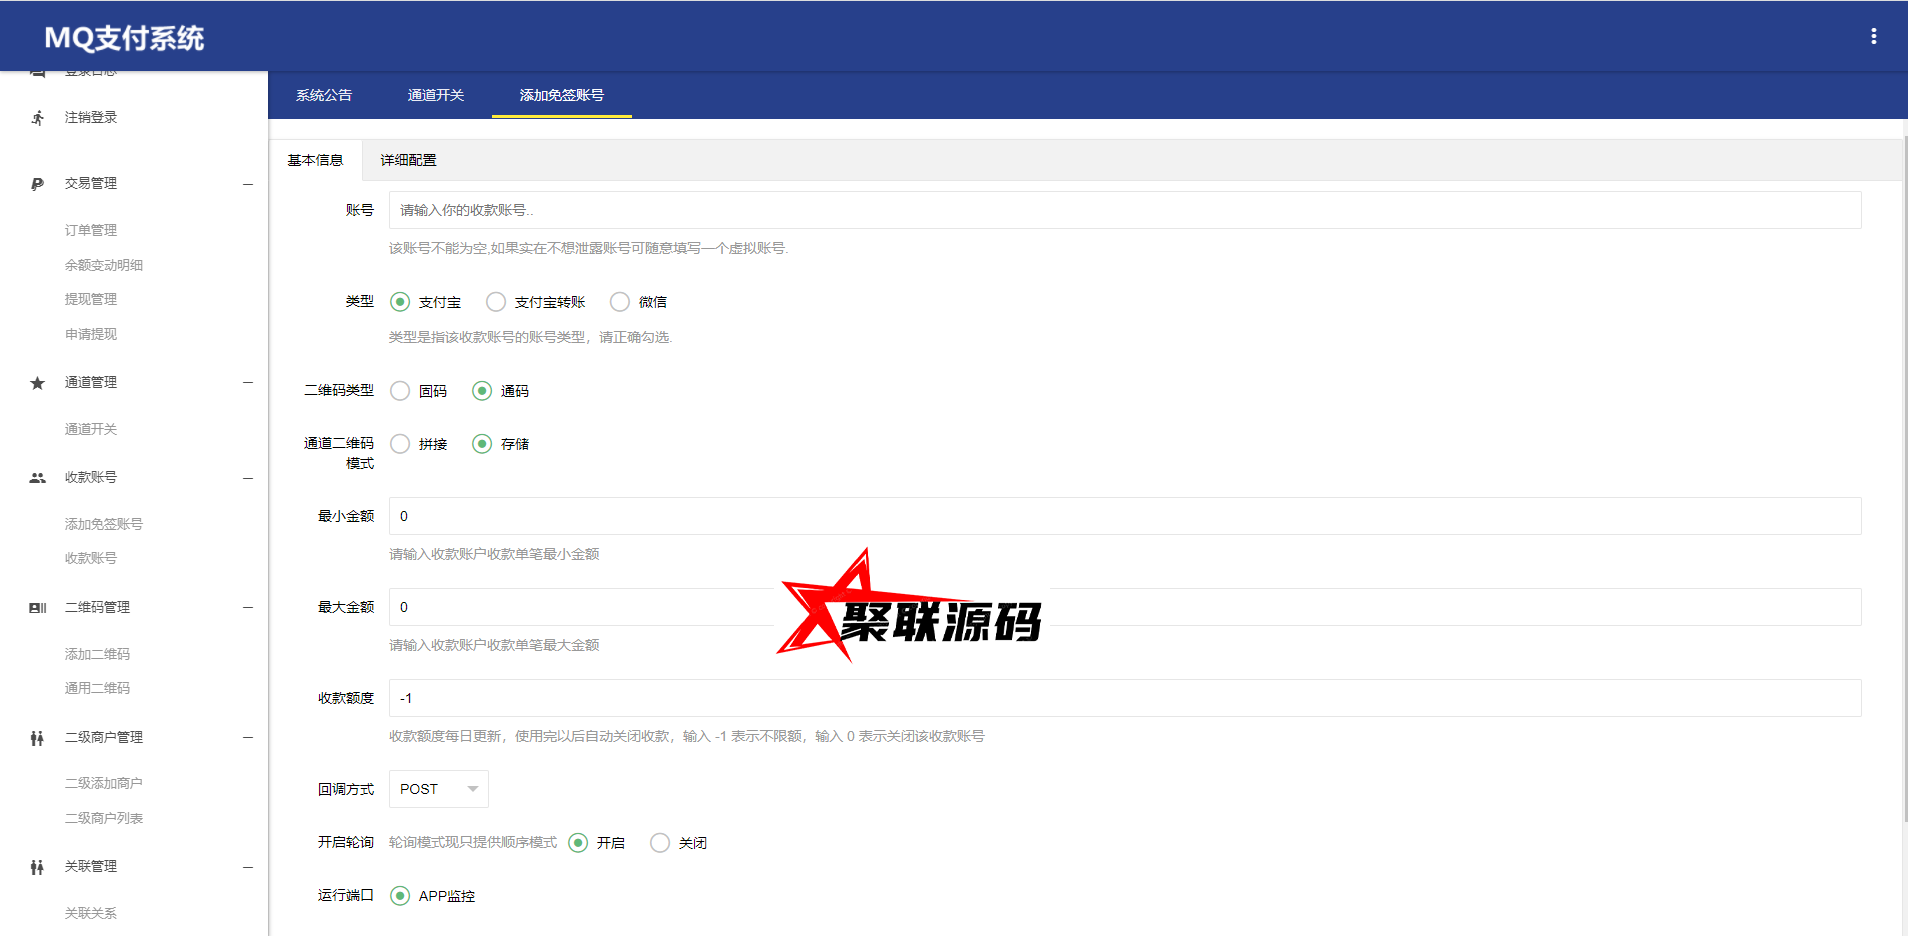
Task: Open the 回调方式 POST dropdown
Action: coord(439,789)
